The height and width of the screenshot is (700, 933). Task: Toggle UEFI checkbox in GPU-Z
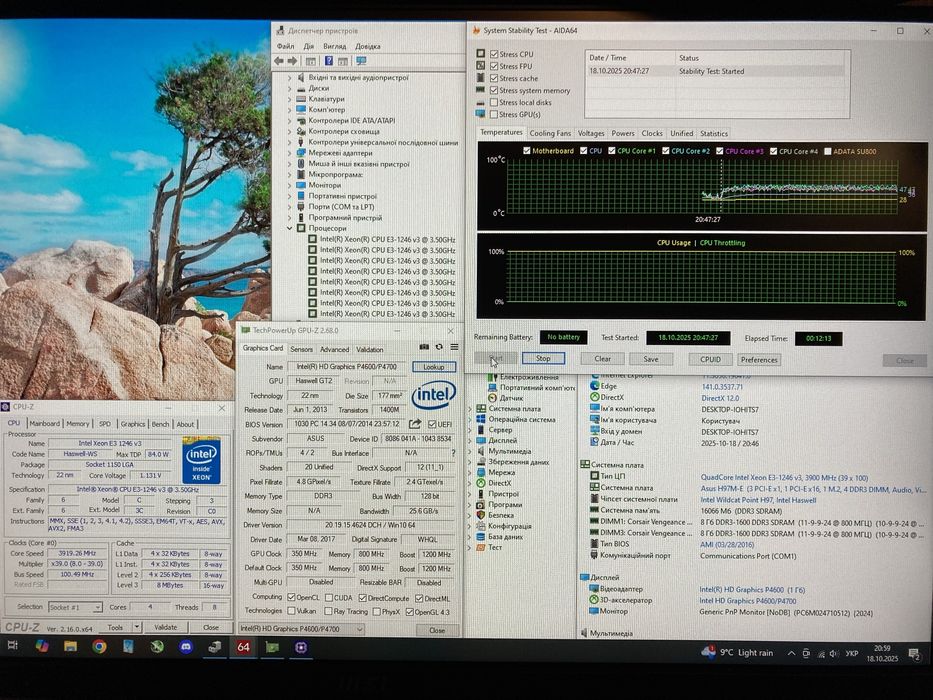432,424
